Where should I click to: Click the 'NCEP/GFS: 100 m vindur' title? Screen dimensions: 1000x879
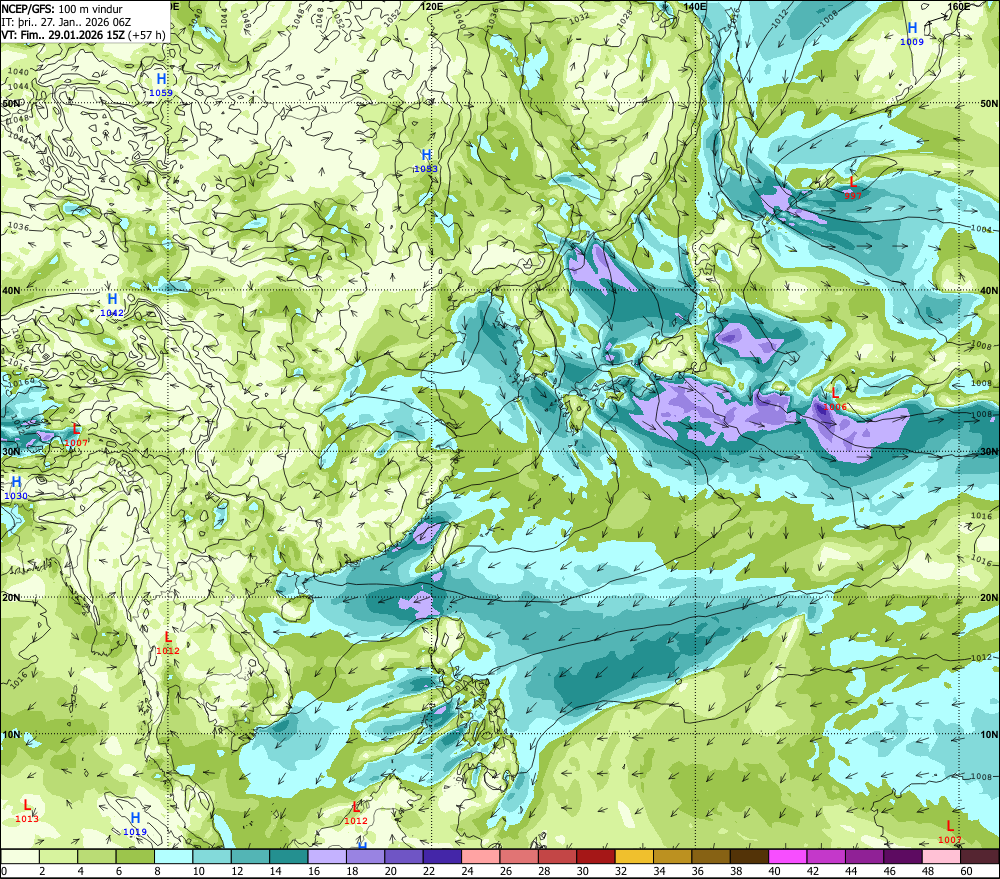coord(62,9)
